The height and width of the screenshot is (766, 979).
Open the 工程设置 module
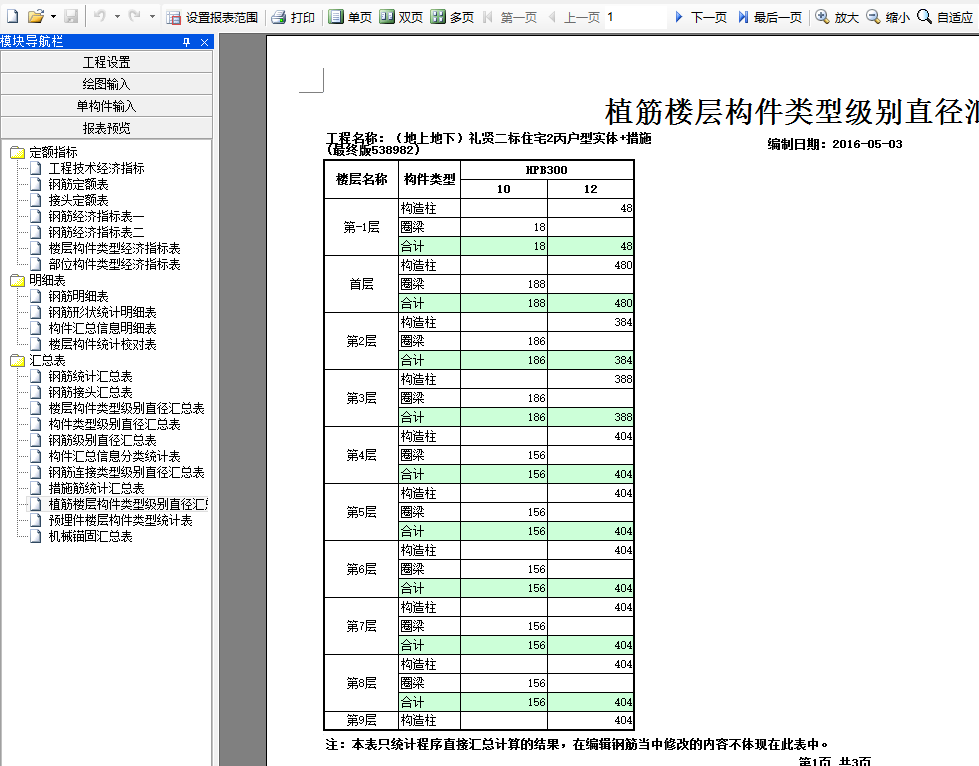[x=107, y=62]
